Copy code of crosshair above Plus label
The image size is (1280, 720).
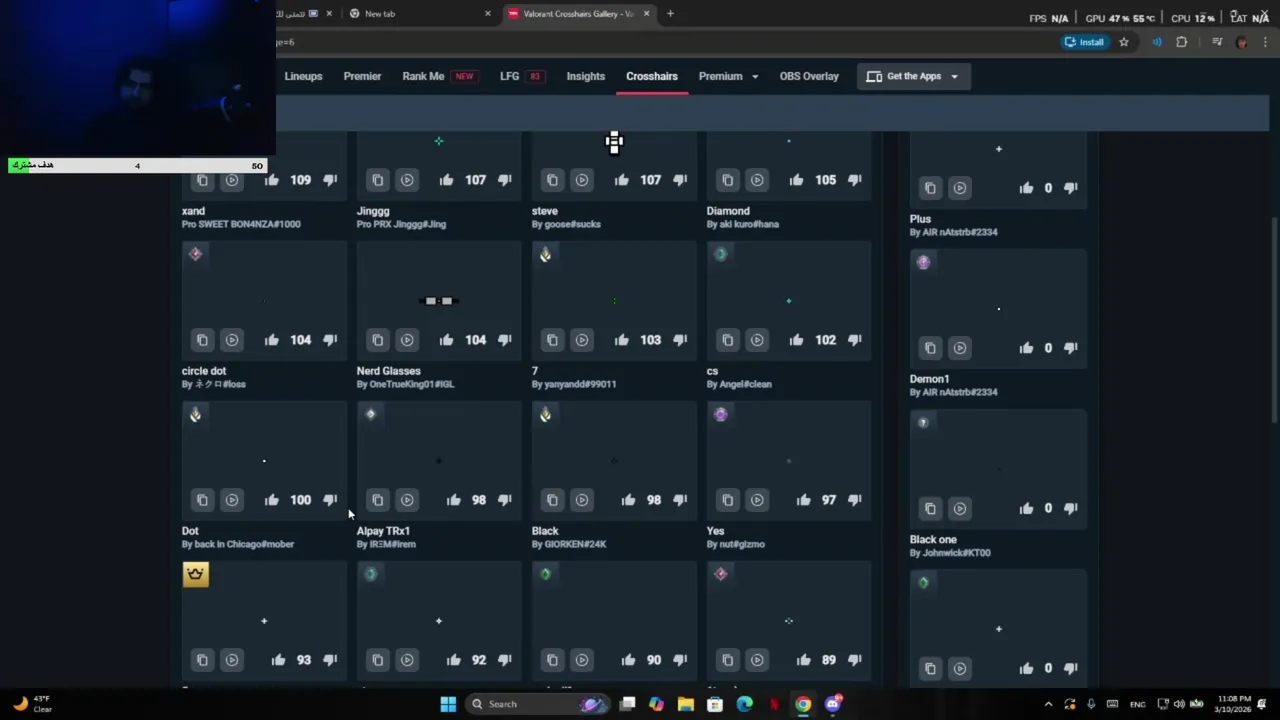tap(930, 188)
